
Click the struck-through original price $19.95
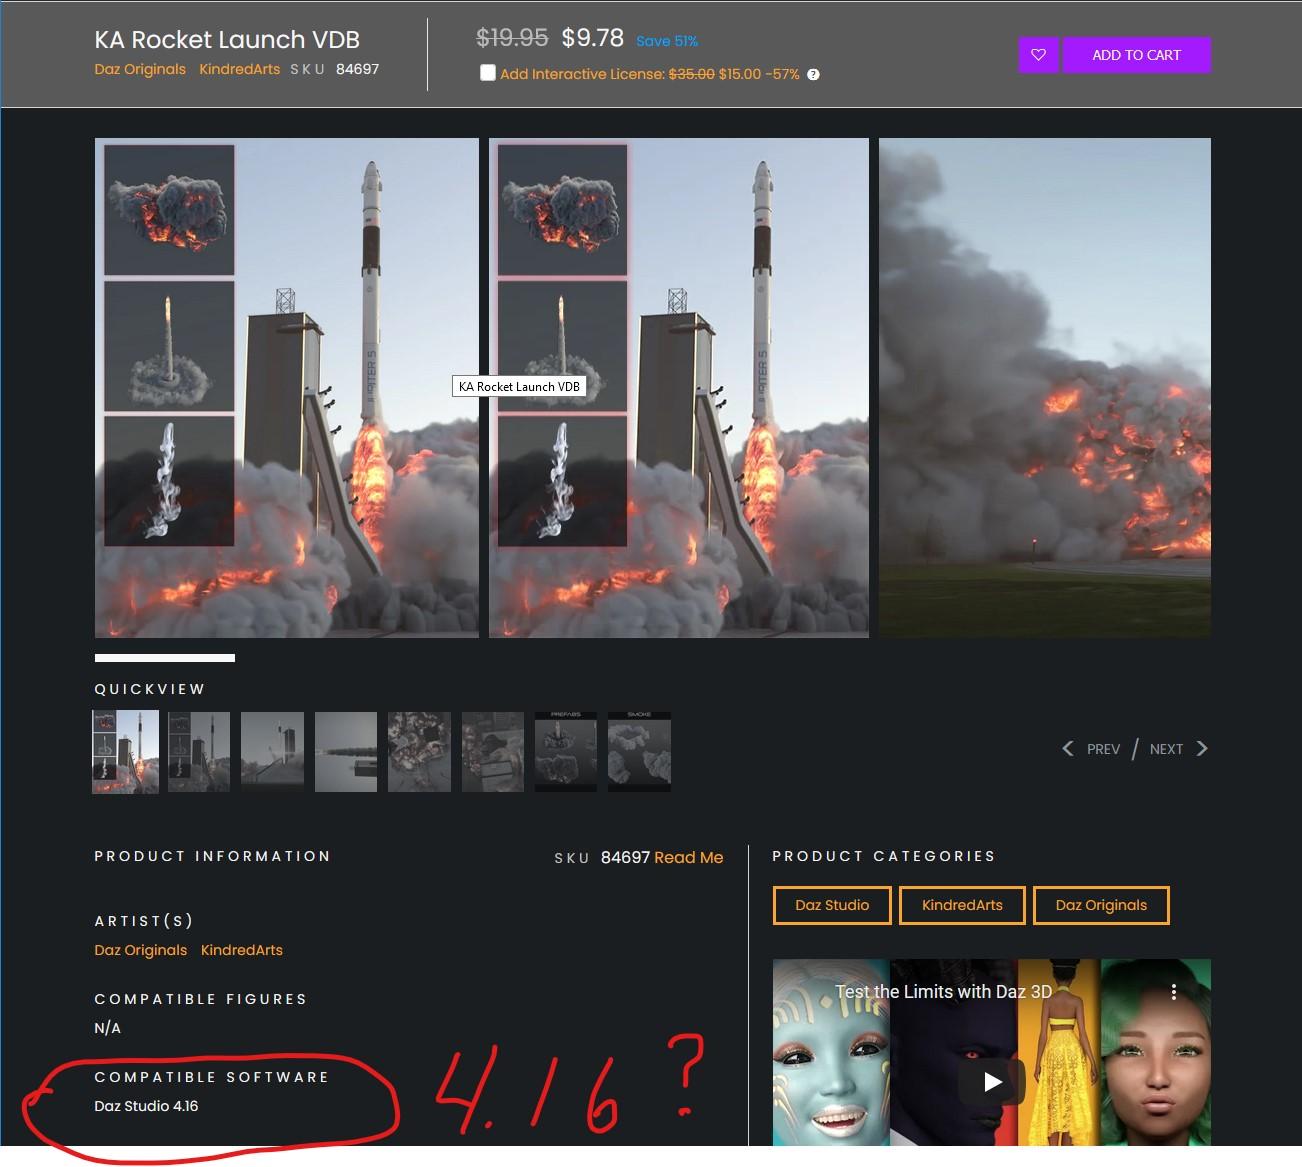tap(512, 38)
